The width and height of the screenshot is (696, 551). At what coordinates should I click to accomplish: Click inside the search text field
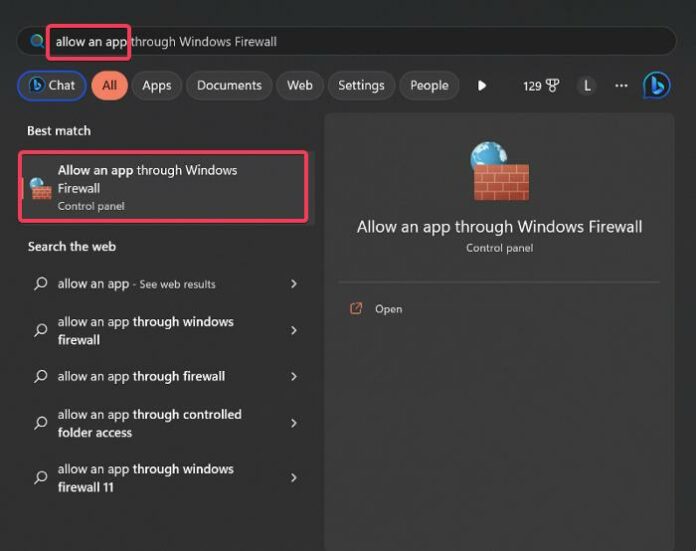[x=400, y=42]
